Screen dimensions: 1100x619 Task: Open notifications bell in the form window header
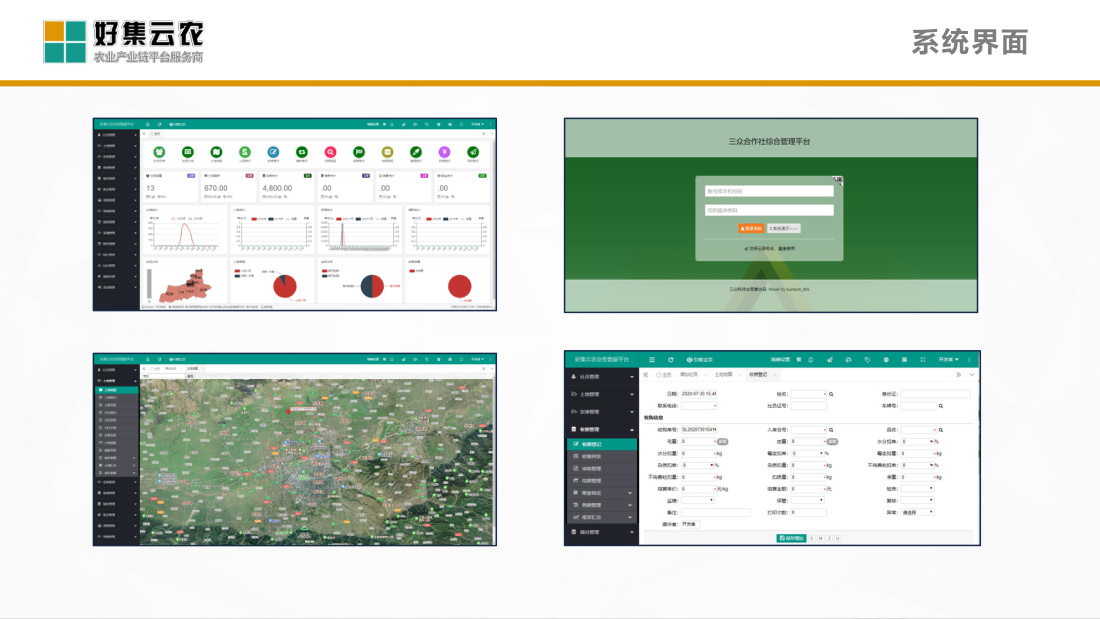pyautogui.click(x=811, y=359)
